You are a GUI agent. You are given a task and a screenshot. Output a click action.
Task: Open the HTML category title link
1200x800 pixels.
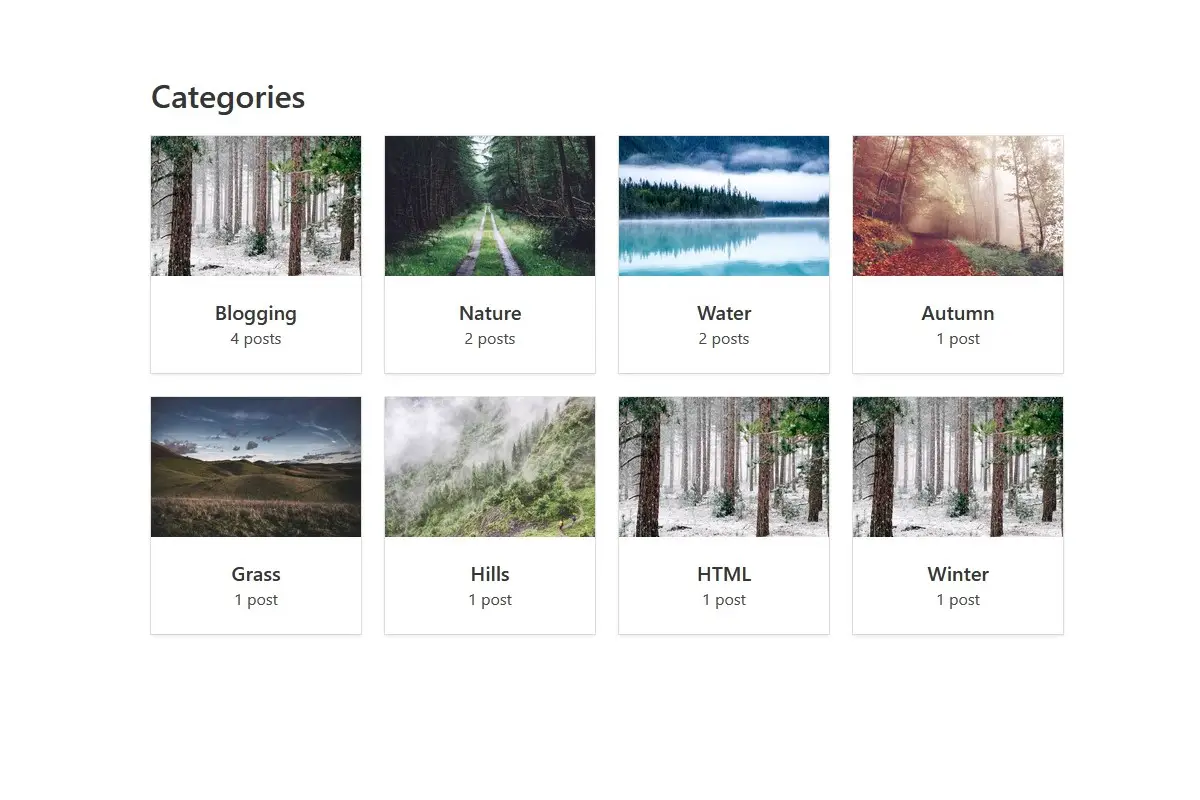[724, 574]
